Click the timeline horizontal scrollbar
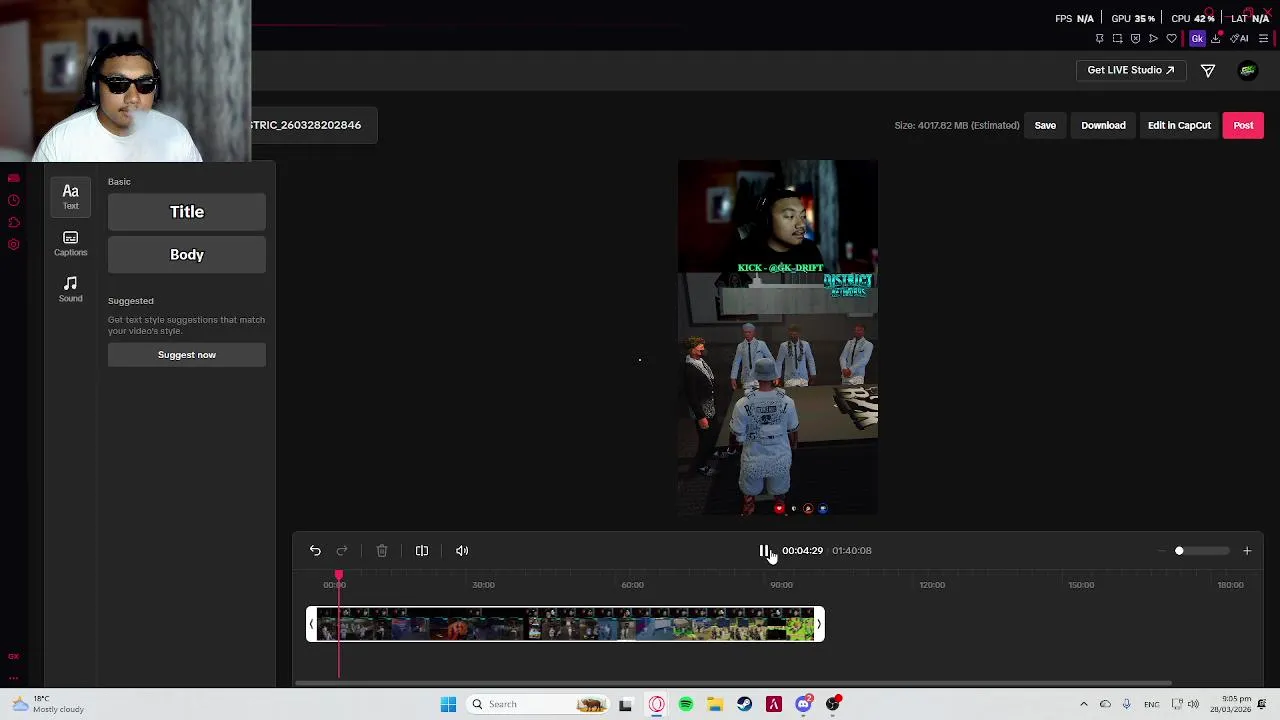Screen dimensions: 1280x720 pyautogui.click(x=735, y=684)
